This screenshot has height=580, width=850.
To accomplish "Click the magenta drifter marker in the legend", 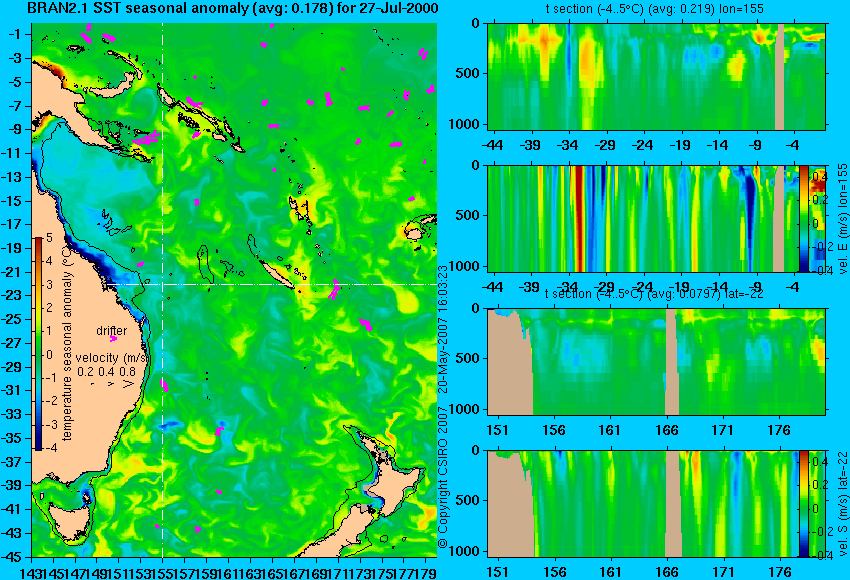I will pyautogui.click(x=113, y=339).
